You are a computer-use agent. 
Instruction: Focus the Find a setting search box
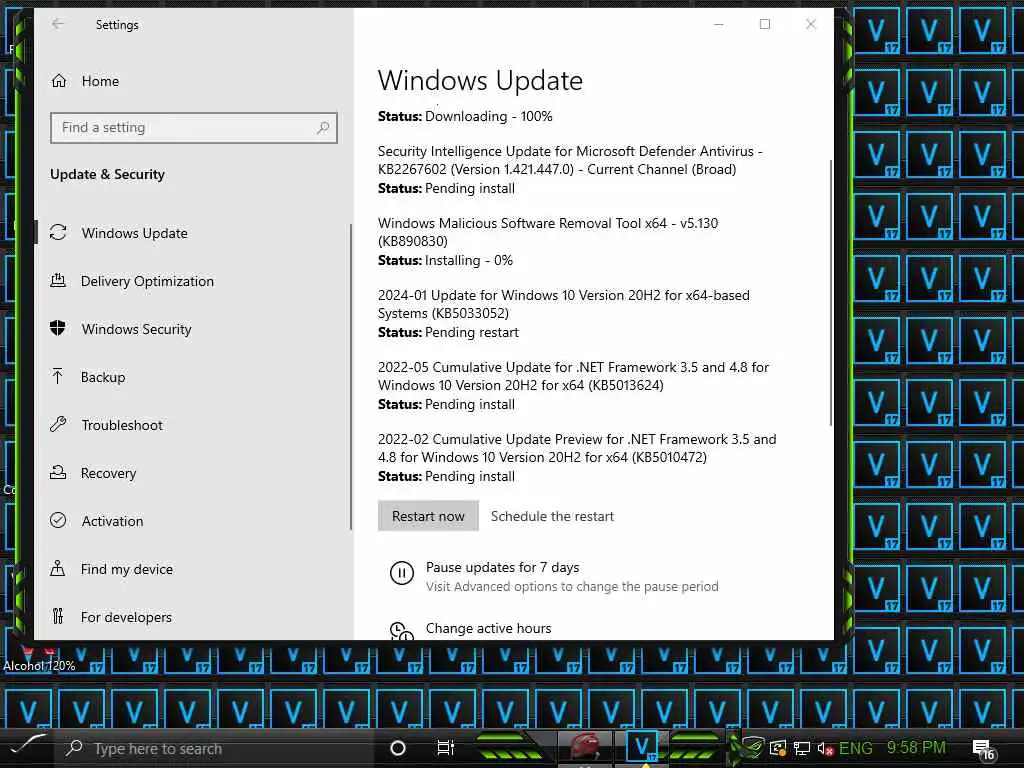[193, 128]
